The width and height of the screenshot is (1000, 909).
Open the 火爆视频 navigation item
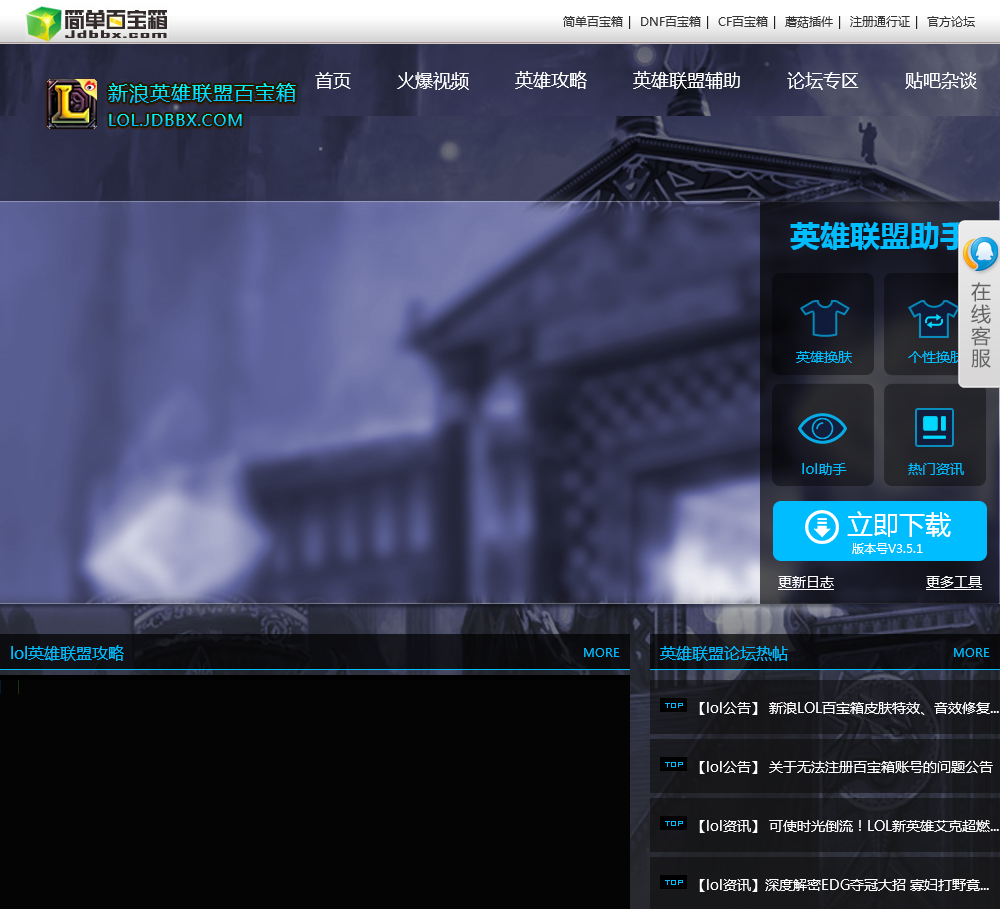pyautogui.click(x=433, y=80)
